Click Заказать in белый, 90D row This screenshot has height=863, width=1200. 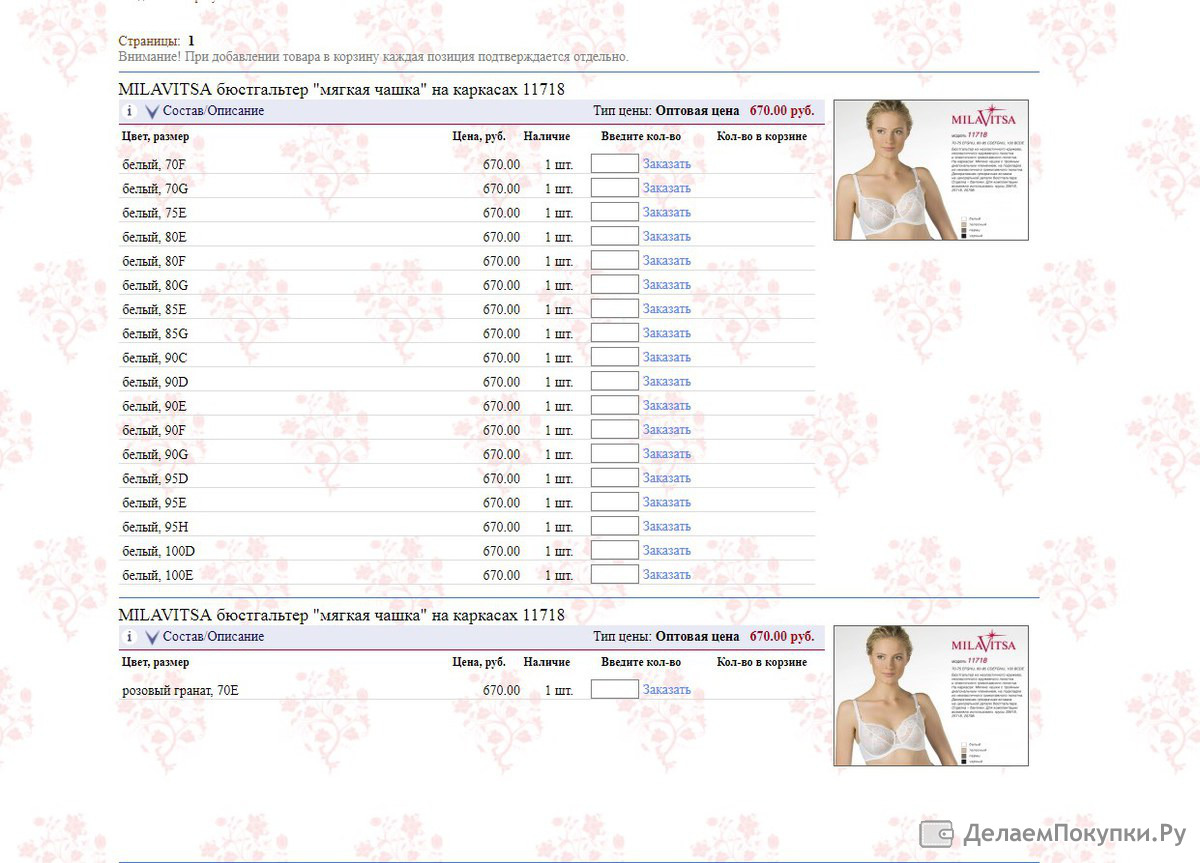click(667, 381)
